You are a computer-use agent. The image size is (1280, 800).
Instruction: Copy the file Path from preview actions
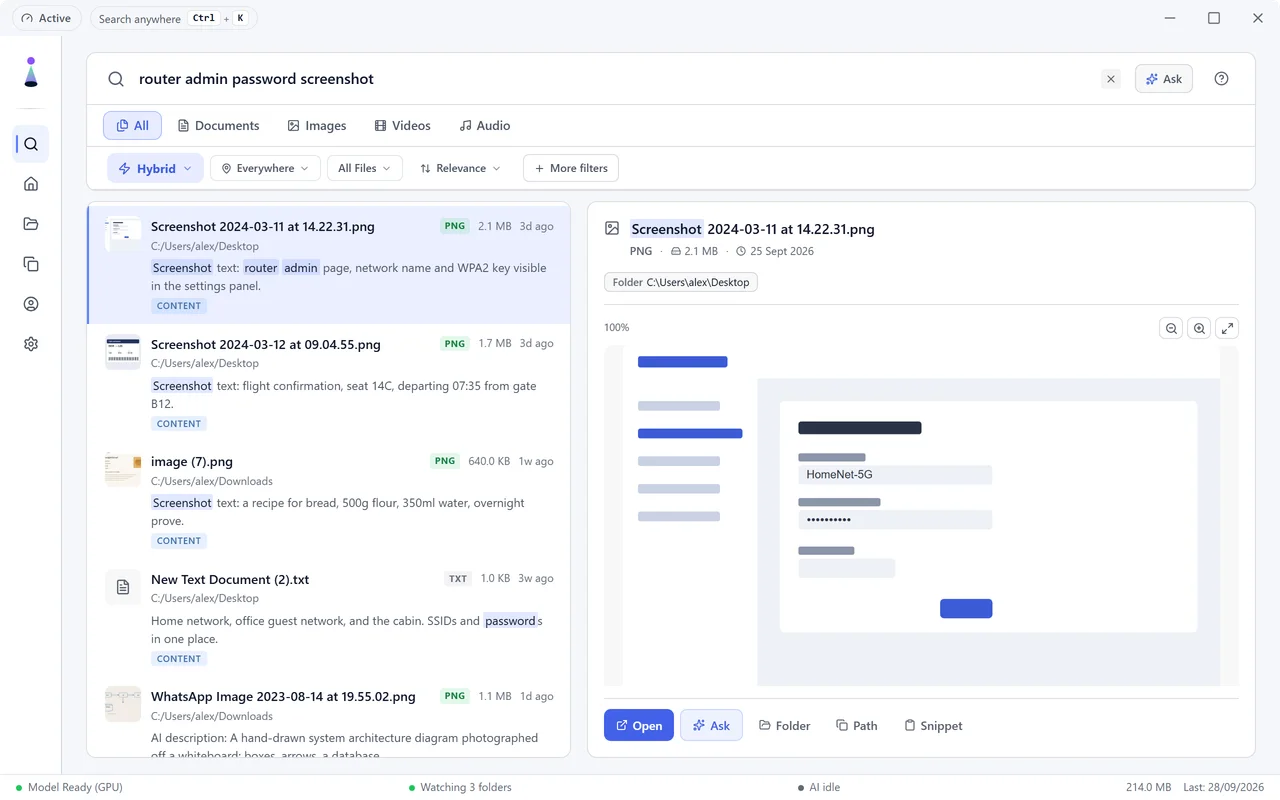point(857,725)
